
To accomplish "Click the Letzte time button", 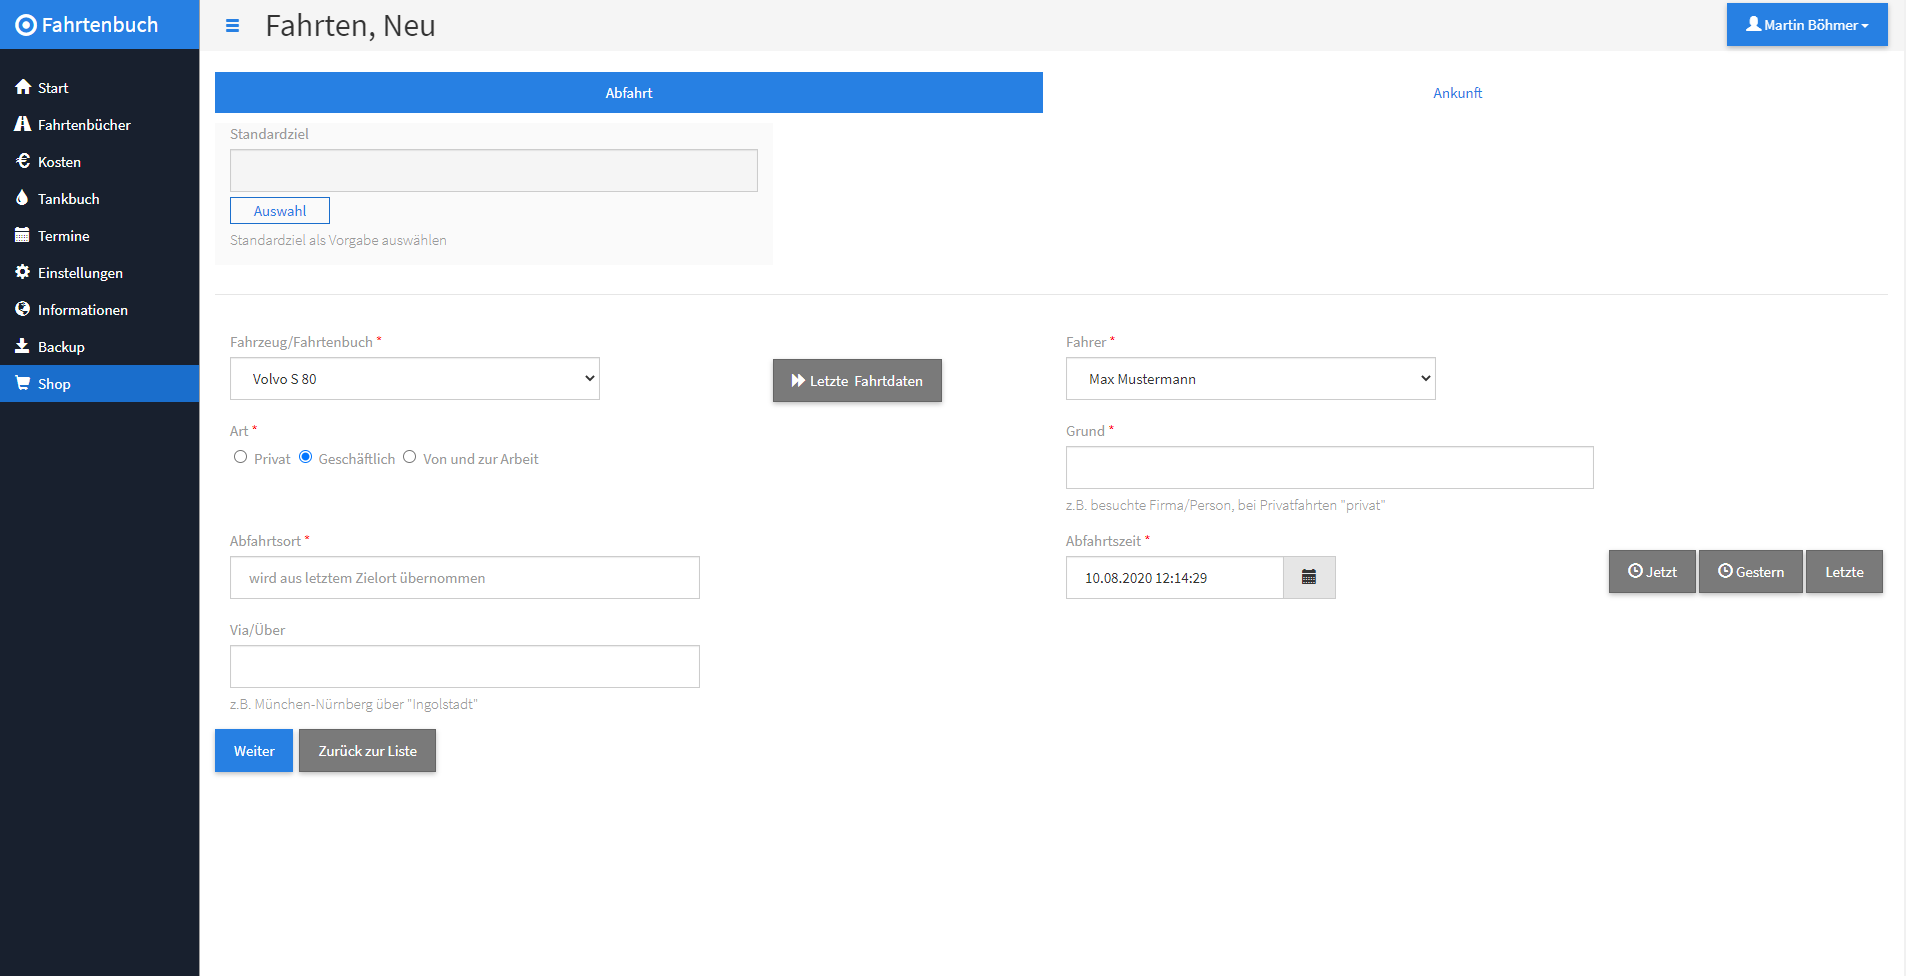I will (x=1844, y=572).
